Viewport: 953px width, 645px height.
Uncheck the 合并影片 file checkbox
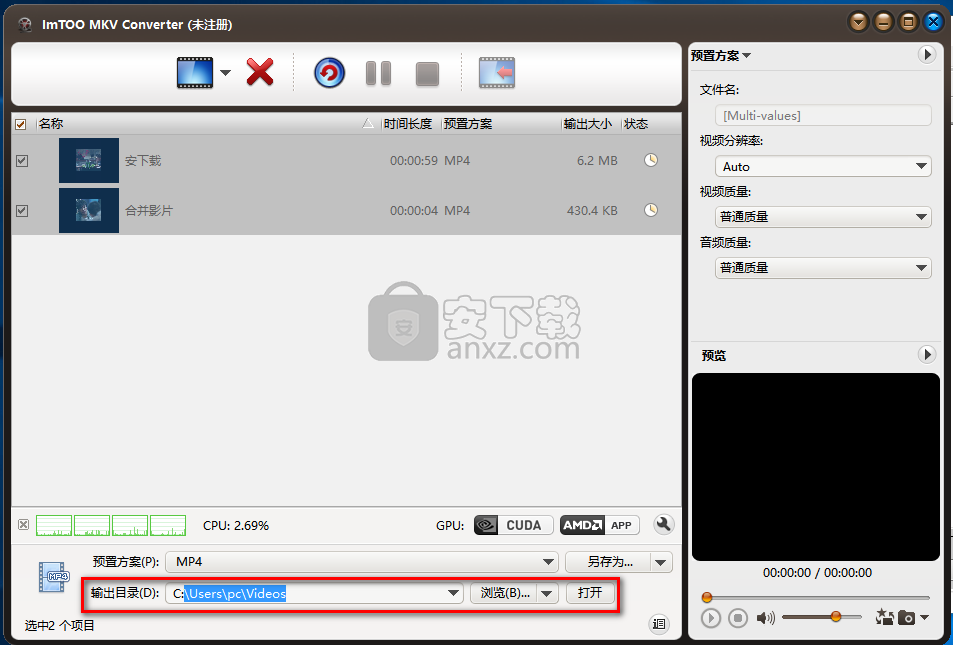pyautogui.click(x=22, y=210)
